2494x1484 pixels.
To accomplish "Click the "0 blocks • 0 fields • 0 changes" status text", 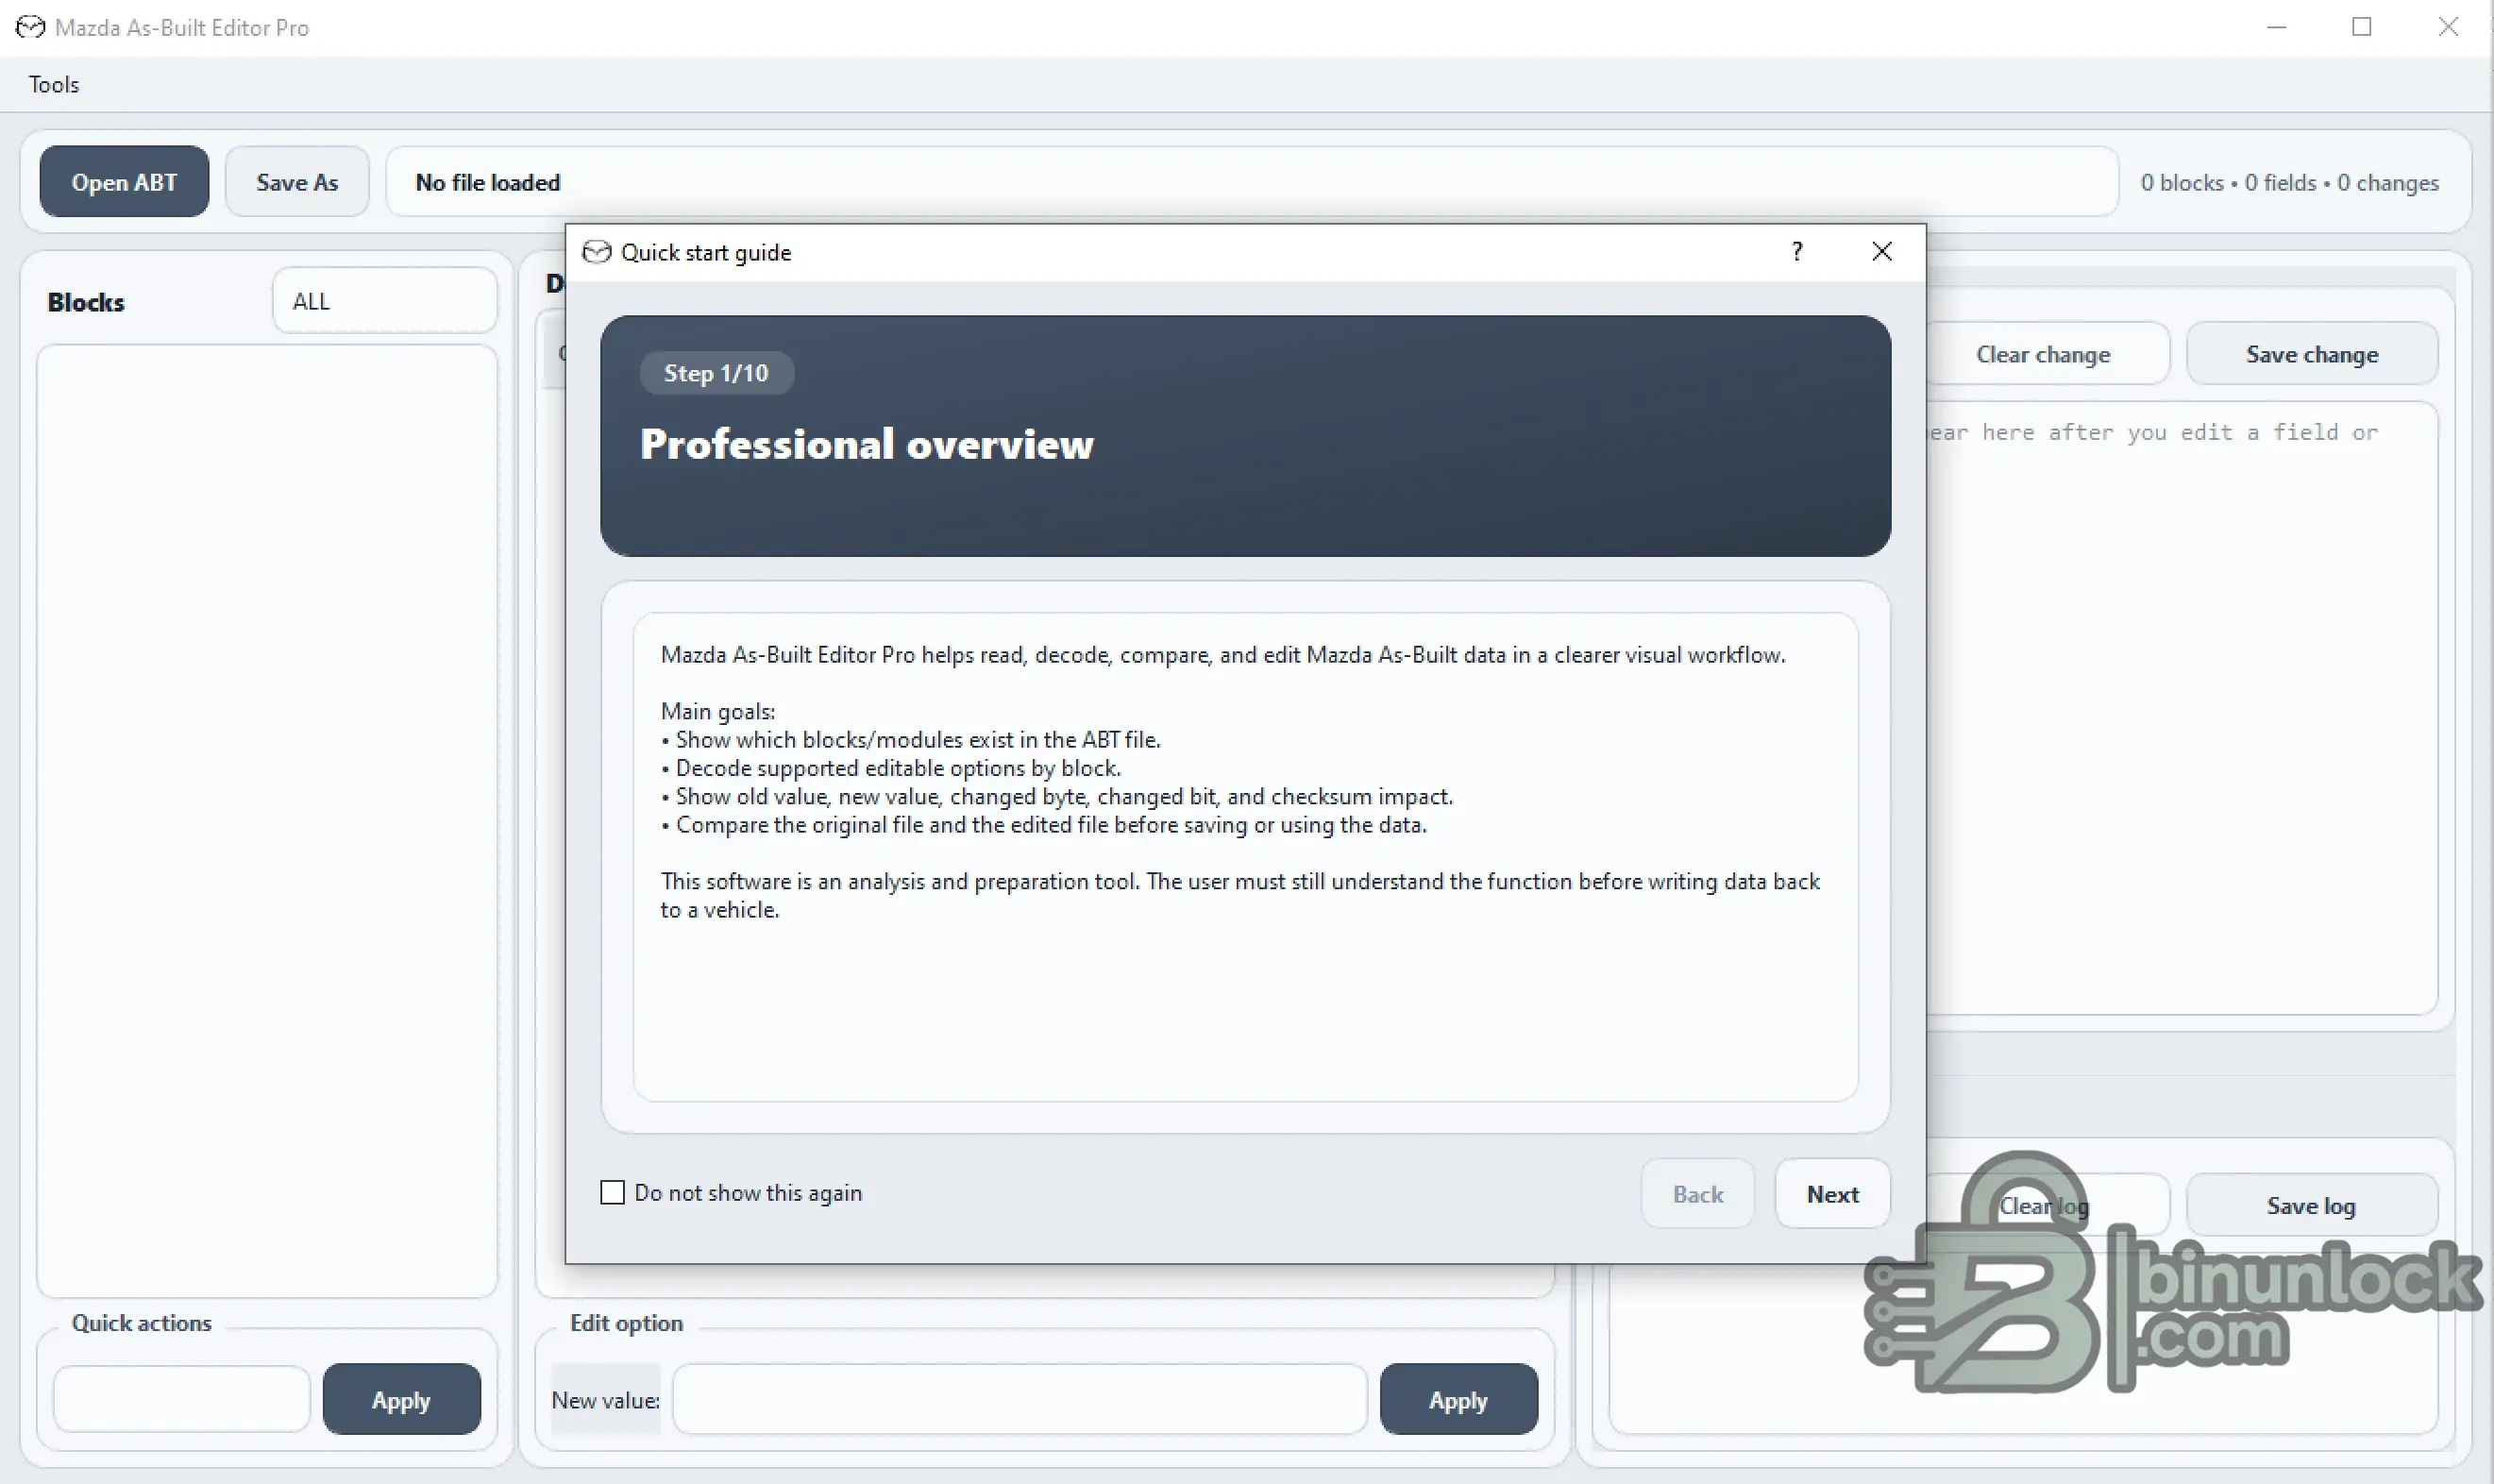I will coord(2289,183).
